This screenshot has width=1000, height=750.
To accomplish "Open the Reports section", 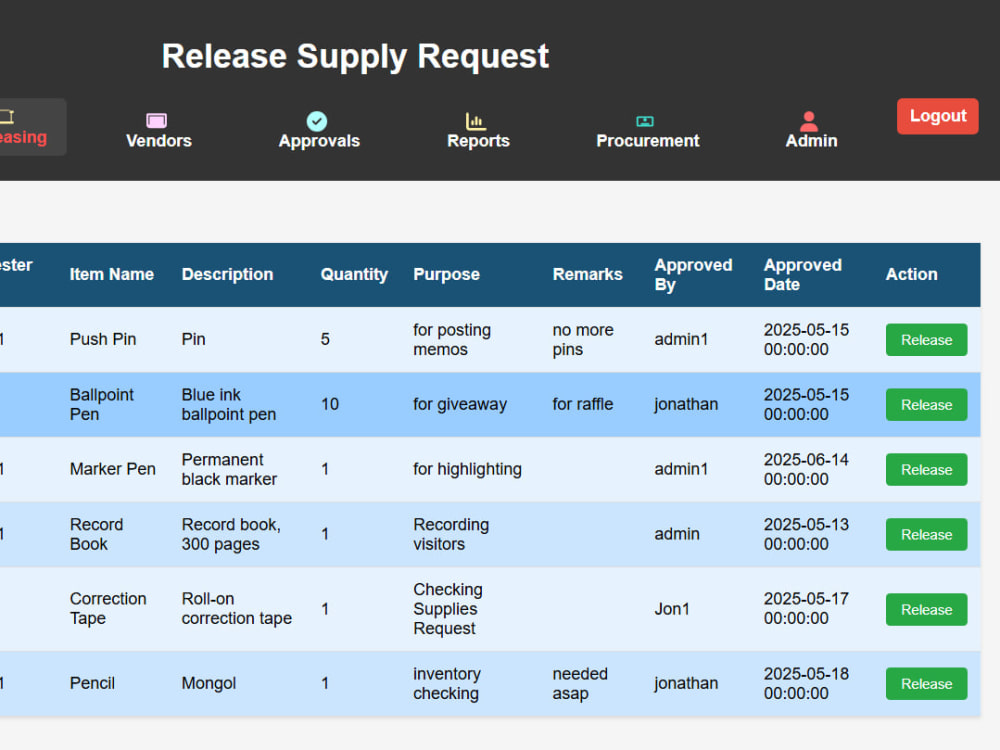I will point(478,141).
